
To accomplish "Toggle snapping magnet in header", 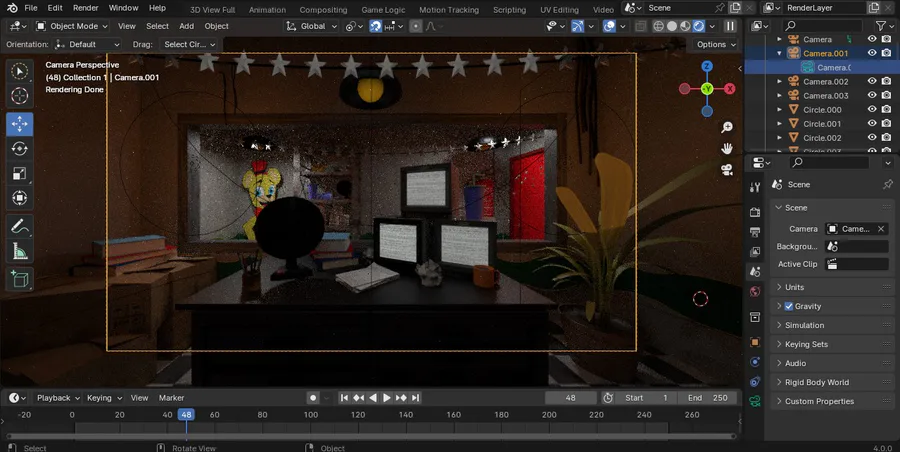I will coord(375,26).
